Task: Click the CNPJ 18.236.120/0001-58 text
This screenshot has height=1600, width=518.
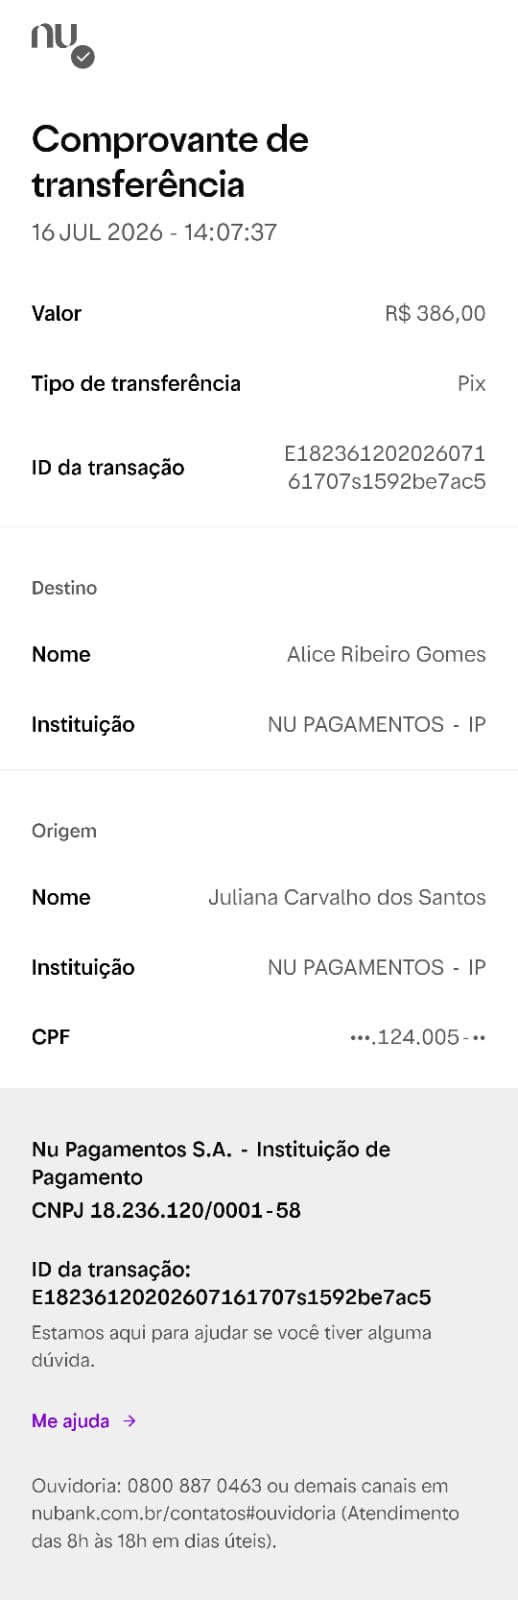Action: [166, 1210]
